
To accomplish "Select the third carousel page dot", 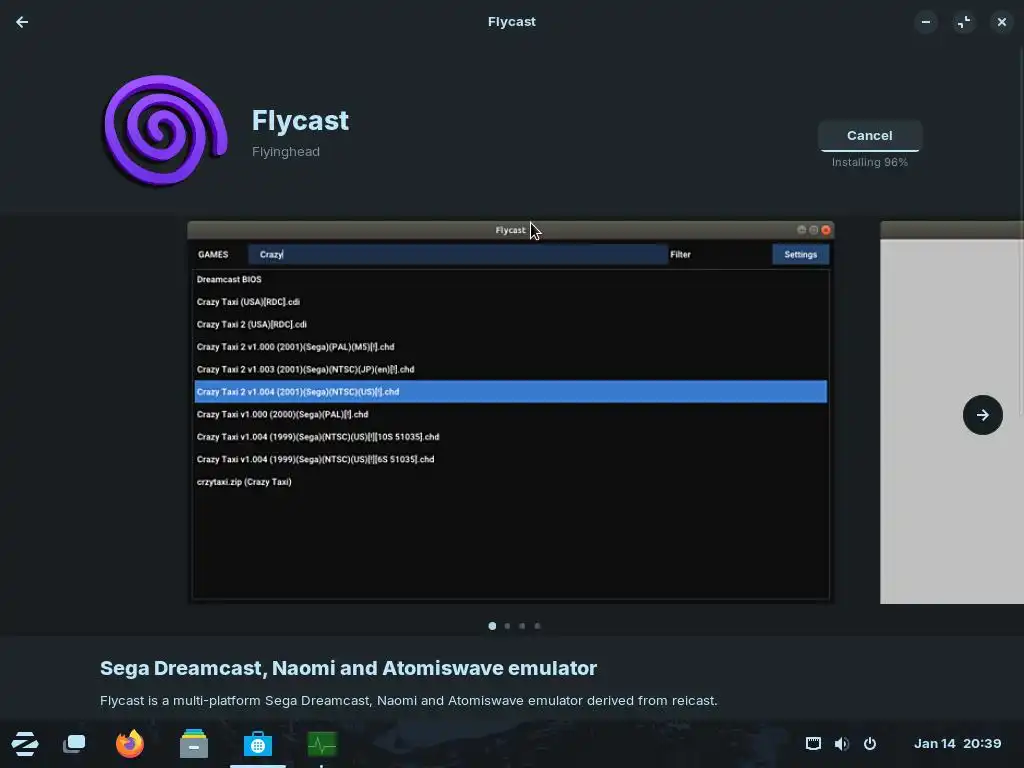I will (x=522, y=626).
